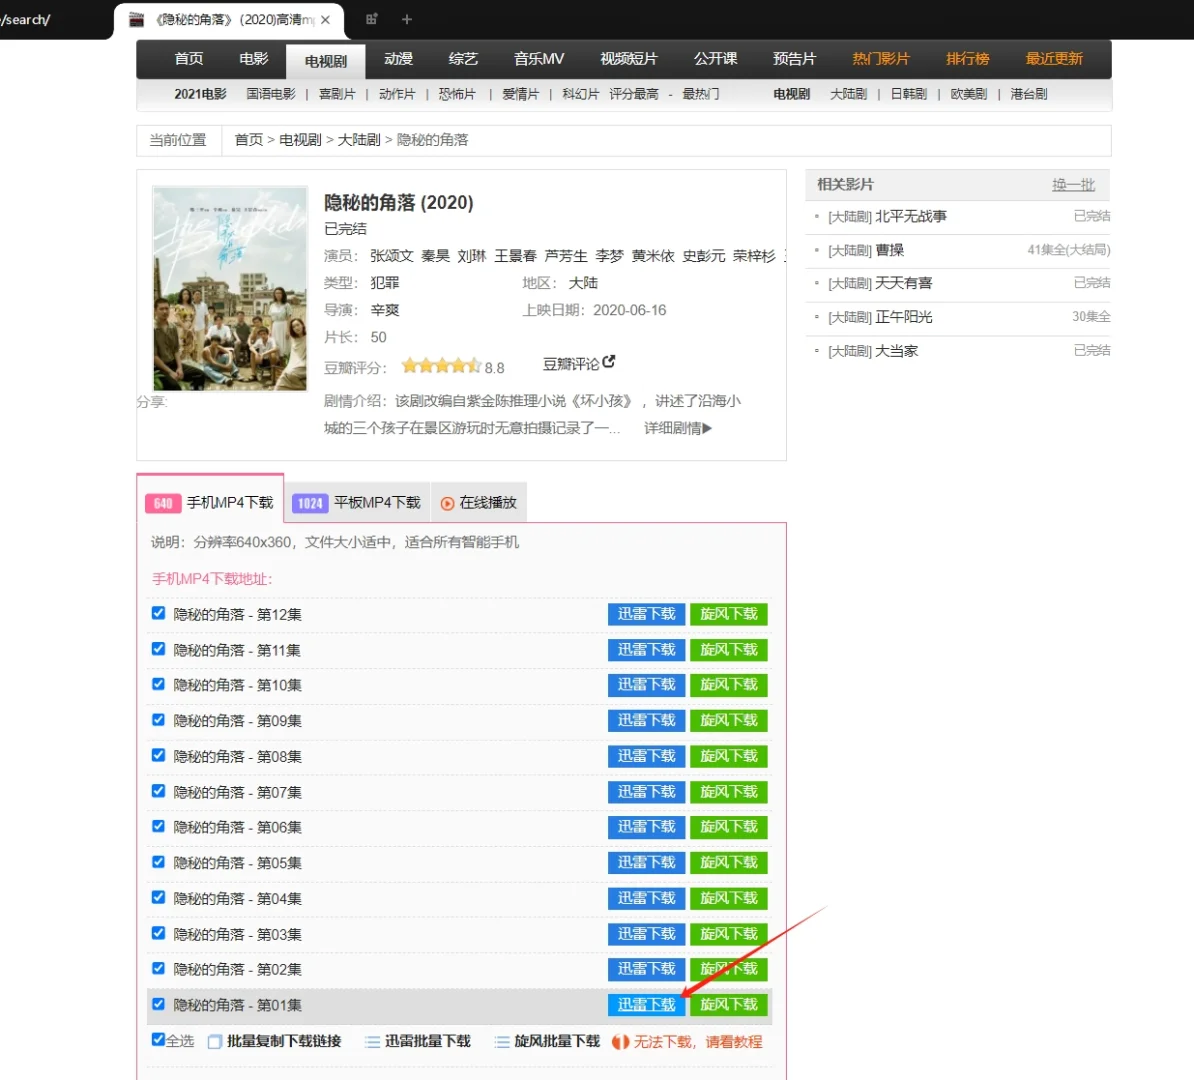This screenshot has height=1080, width=1194.
Task: Switch to 平板MP4下载 tab
Action: point(357,503)
